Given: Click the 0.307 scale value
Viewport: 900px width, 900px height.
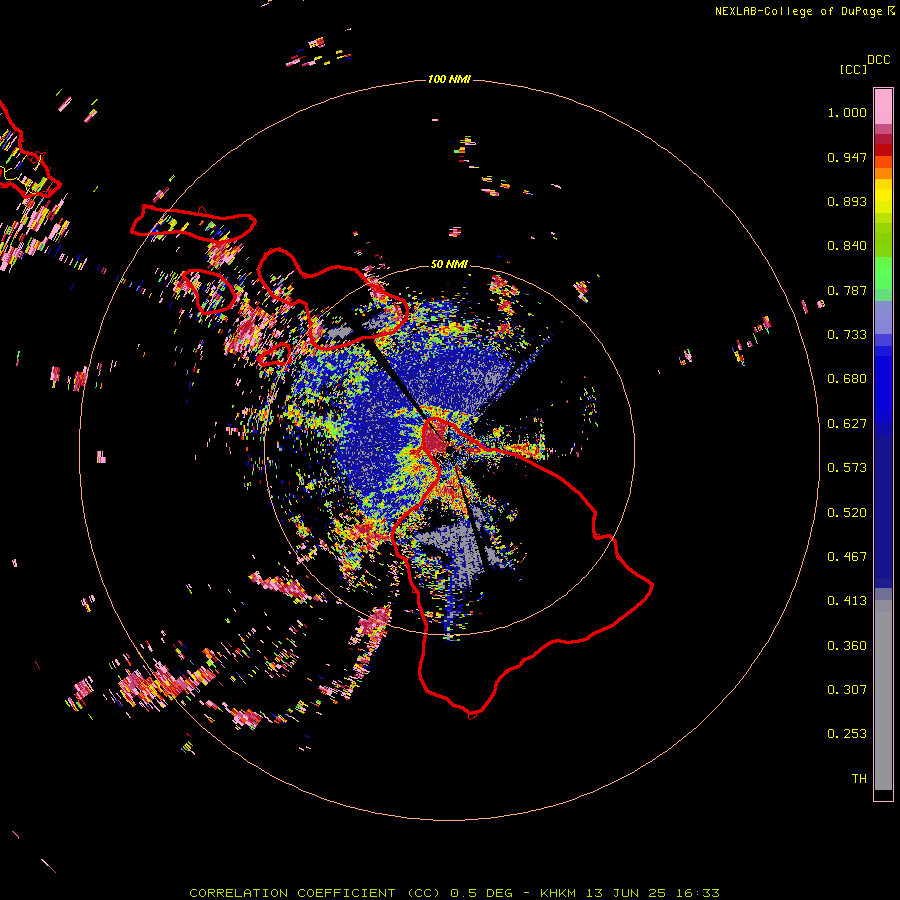Looking at the screenshot, I should click(x=847, y=690).
